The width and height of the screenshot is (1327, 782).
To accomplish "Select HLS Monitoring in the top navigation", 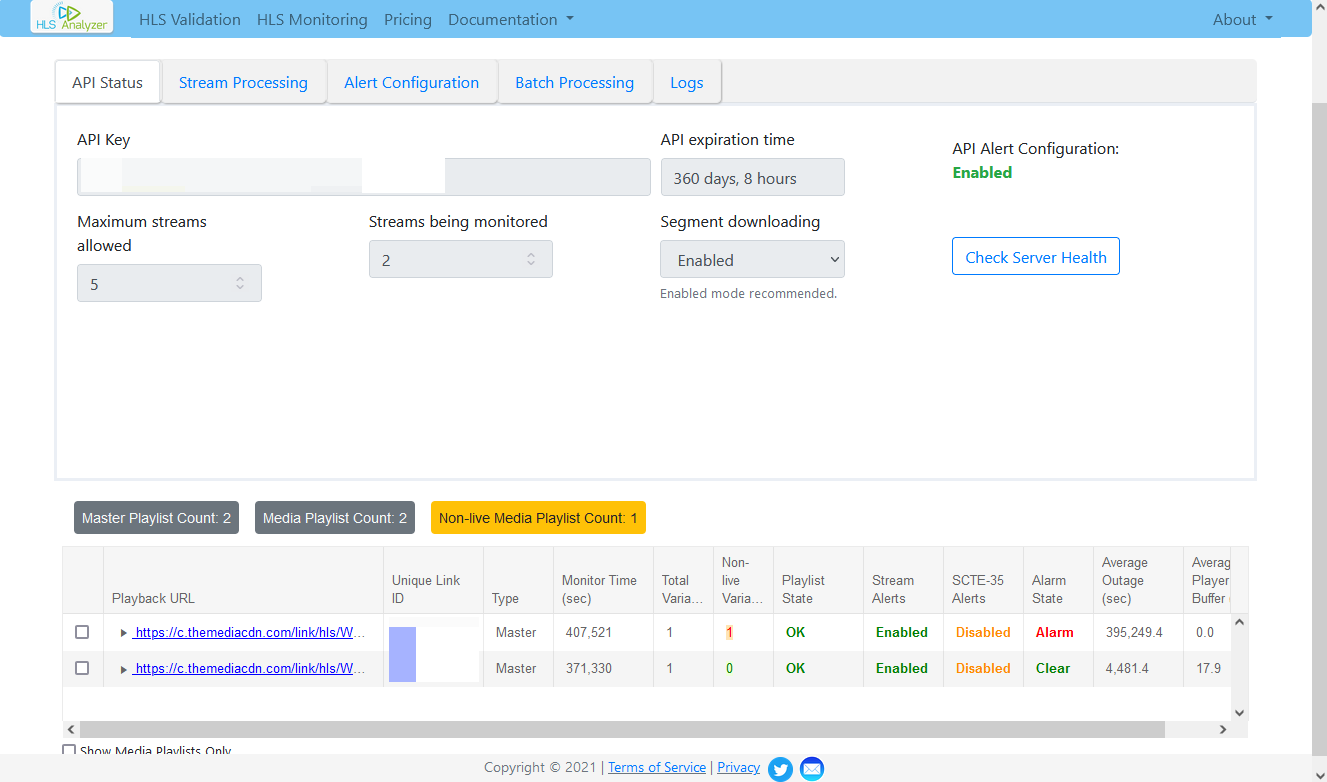I will coord(311,18).
